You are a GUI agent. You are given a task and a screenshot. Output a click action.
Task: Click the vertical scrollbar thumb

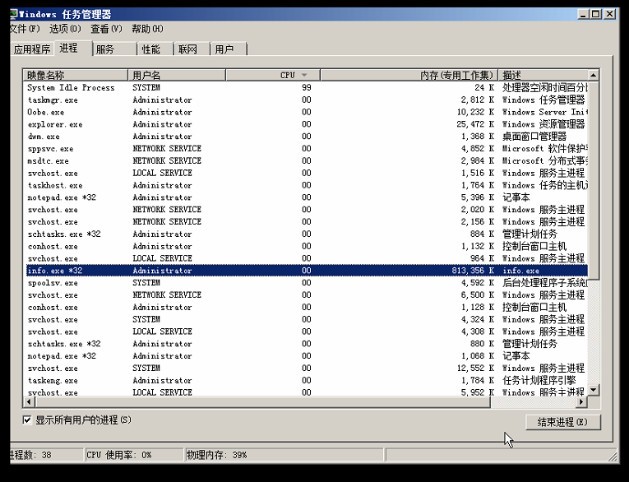(593, 180)
